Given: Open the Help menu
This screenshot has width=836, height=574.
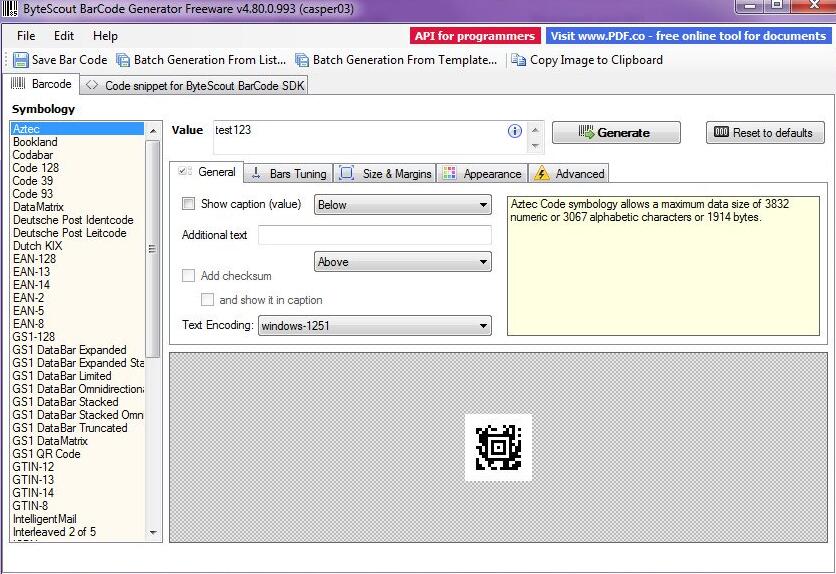Looking at the screenshot, I should [x=105, y=36].
